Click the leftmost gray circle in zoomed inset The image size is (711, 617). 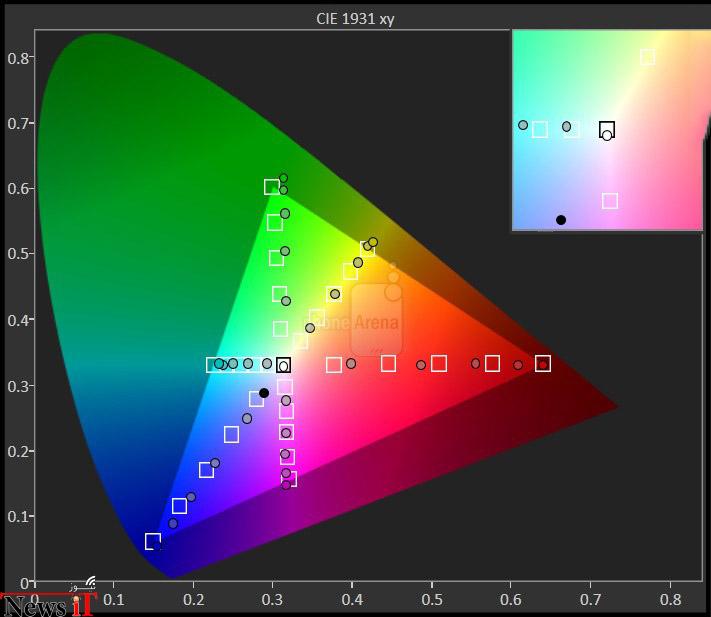click(x=523, y=125)
